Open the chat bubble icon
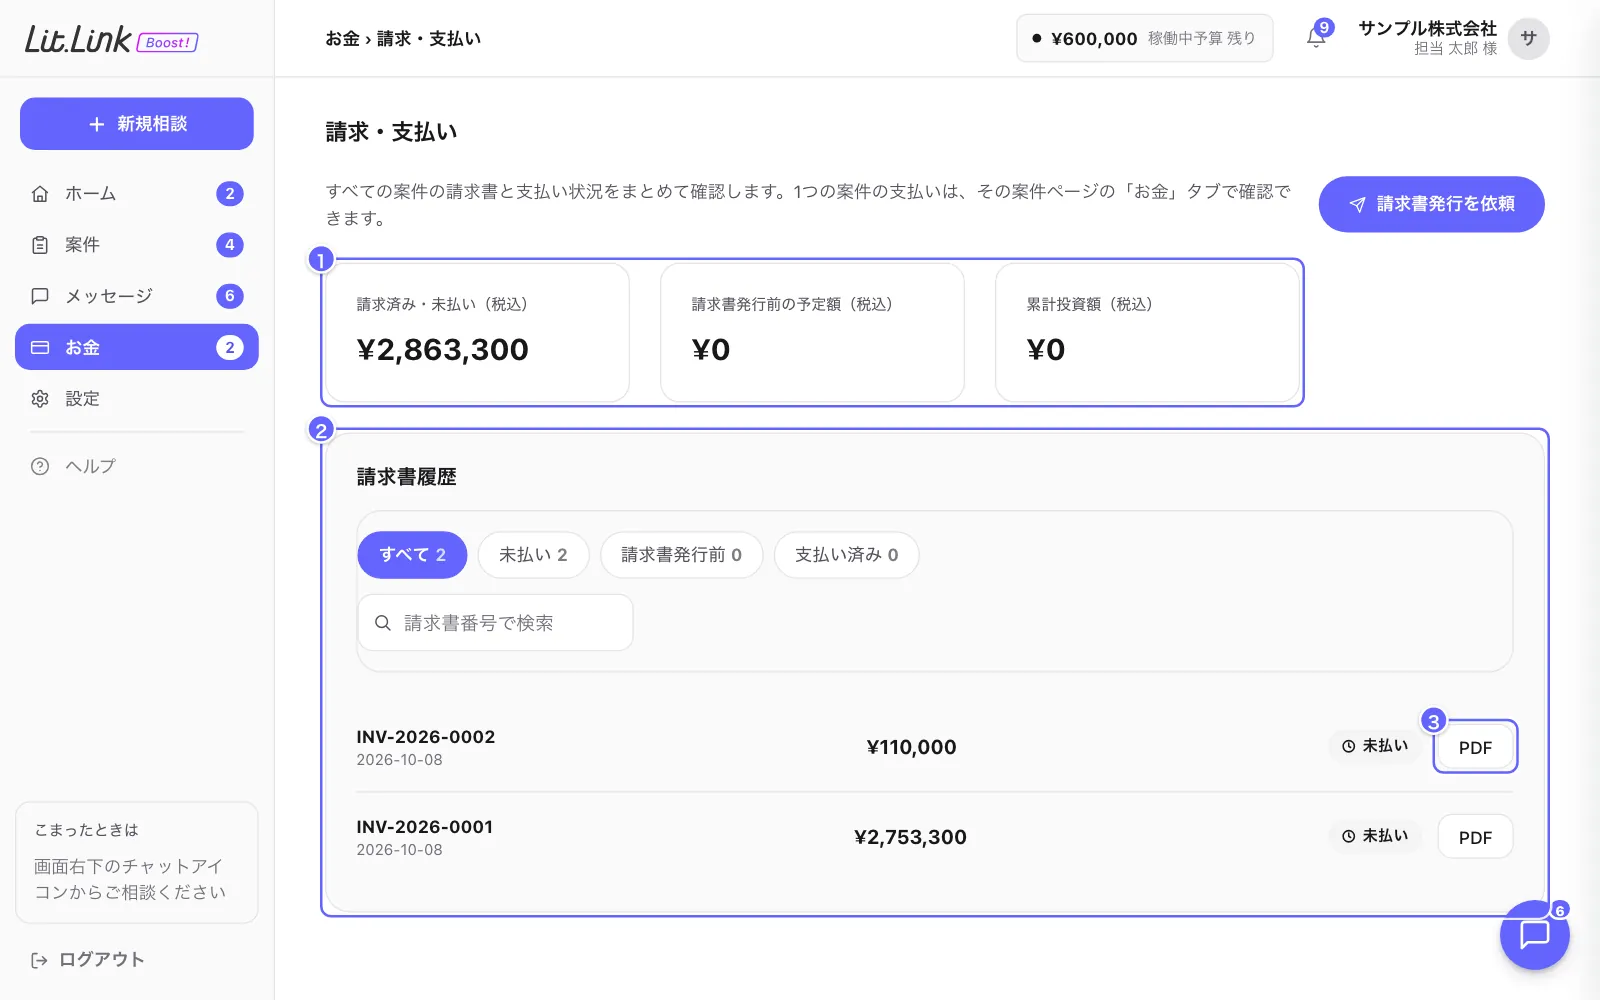Screen dimensions: 1600x1000 click(x=1534, y=935)
